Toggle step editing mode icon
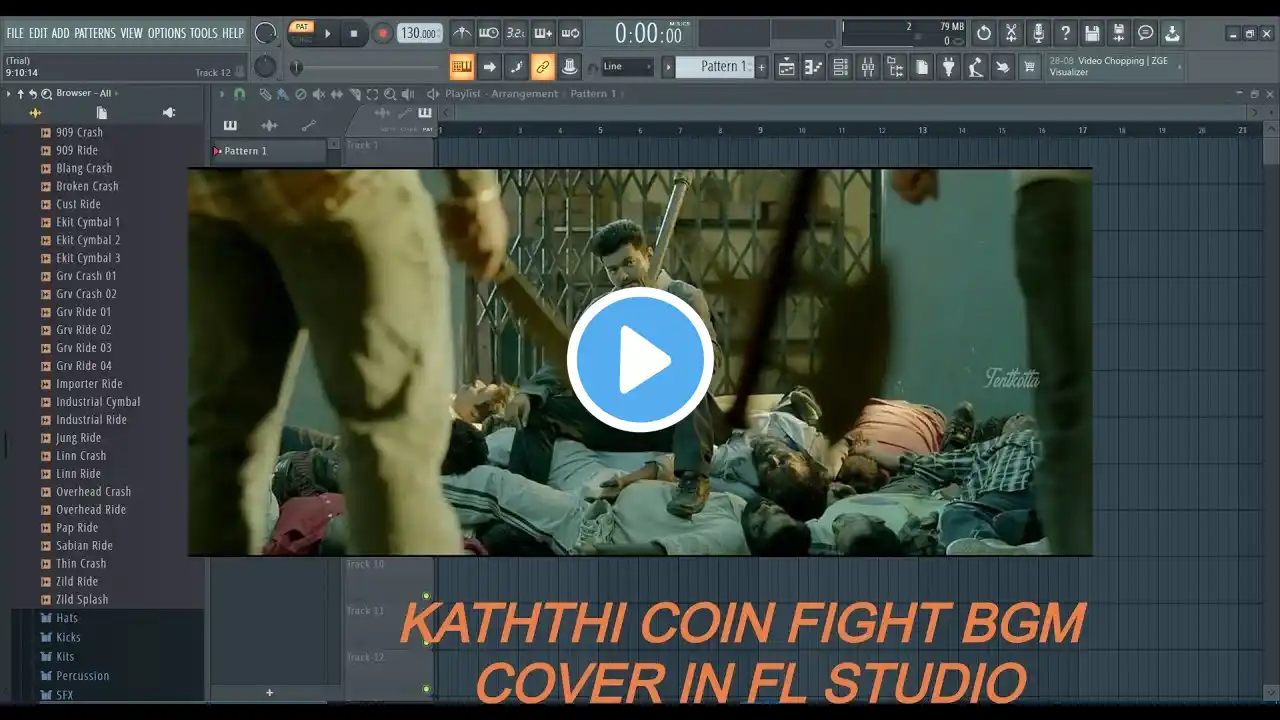1280x720 pixels. pos(516,67)
